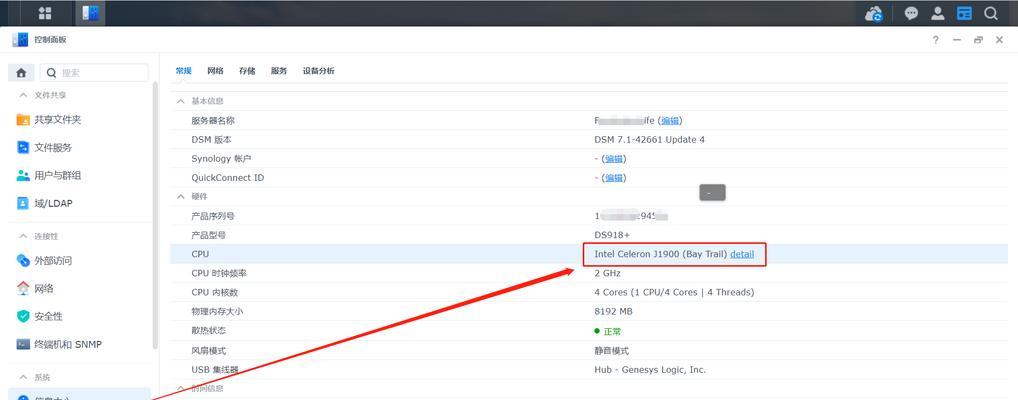This screenshot has height=400, width=1018.
Task: Open the cloud sync status icon
Action: (874, 13)
